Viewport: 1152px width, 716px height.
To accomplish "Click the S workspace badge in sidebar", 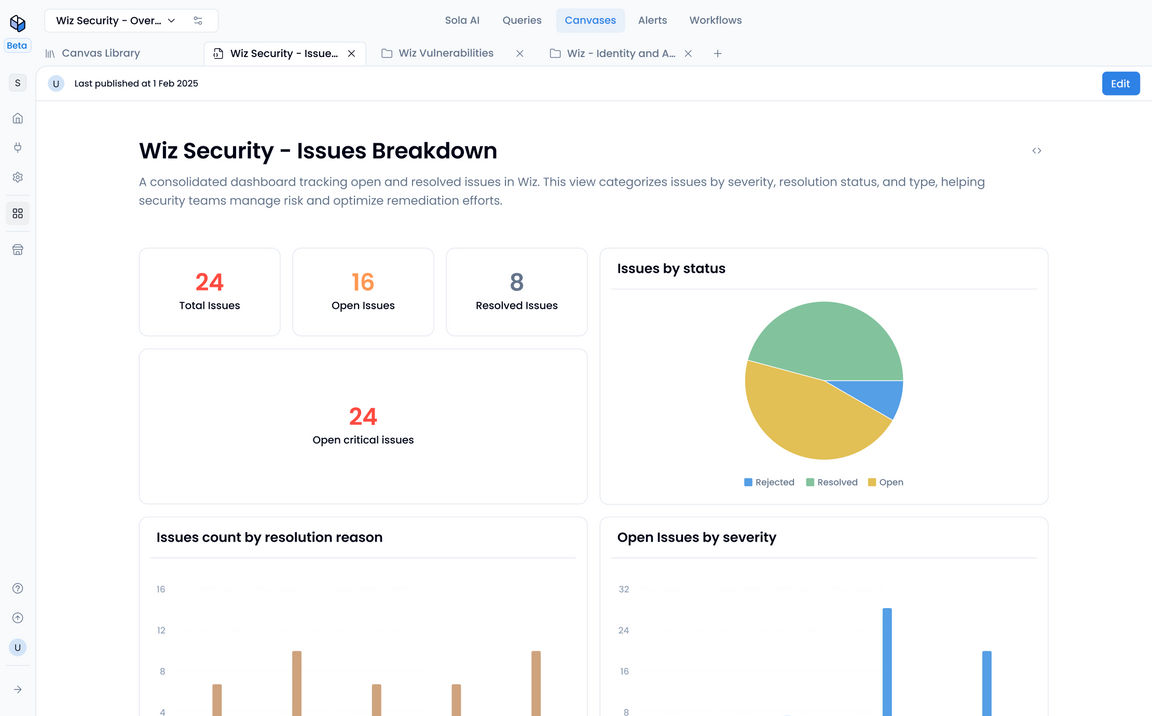I will coord(18,83).
